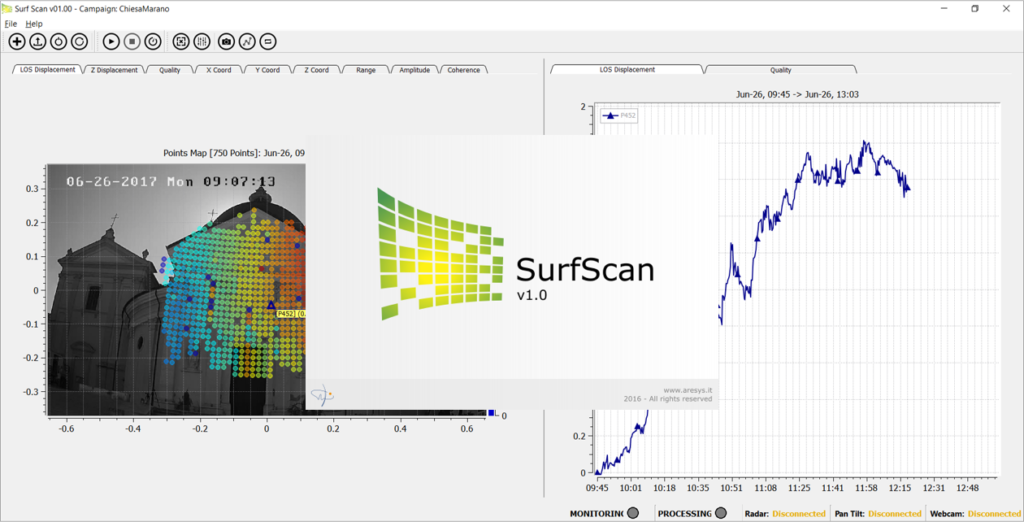The height and width of the screenshot is (522, 1024).
Task: Click the webcam timestamp overlay on image
Action: pyautogui.click(x=171, y=181)
